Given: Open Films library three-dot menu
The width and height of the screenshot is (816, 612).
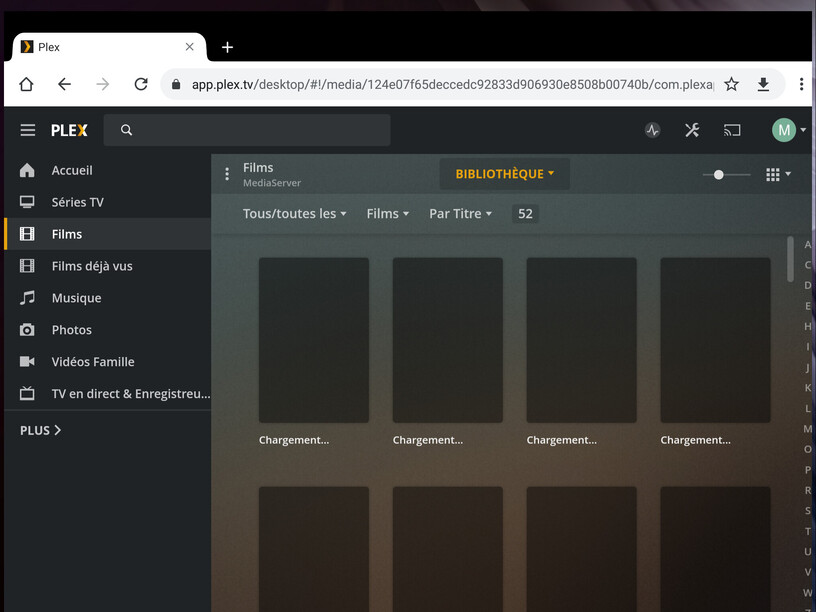Looking at the screenshot, I should point(227,174).
